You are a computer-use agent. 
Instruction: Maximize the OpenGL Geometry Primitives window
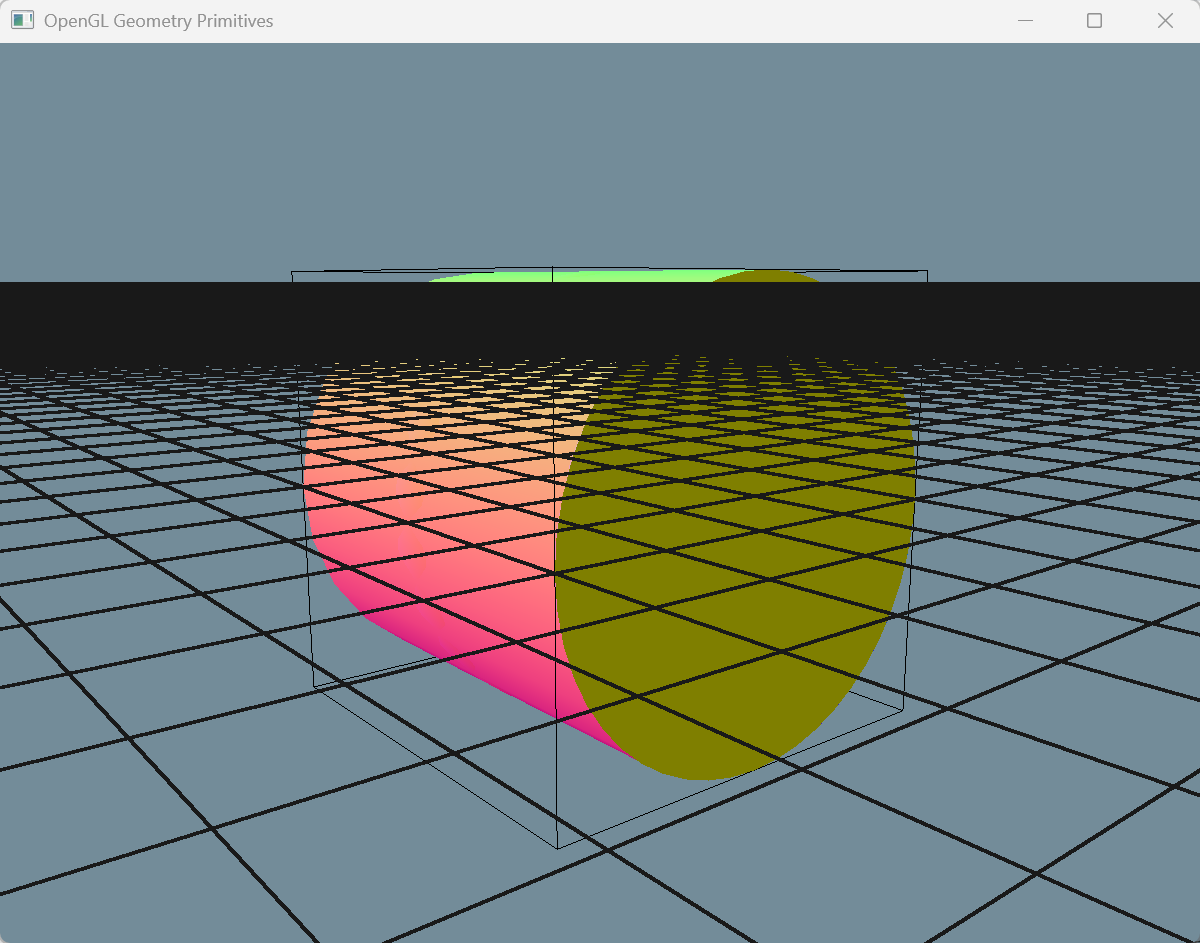point(1094,21)
